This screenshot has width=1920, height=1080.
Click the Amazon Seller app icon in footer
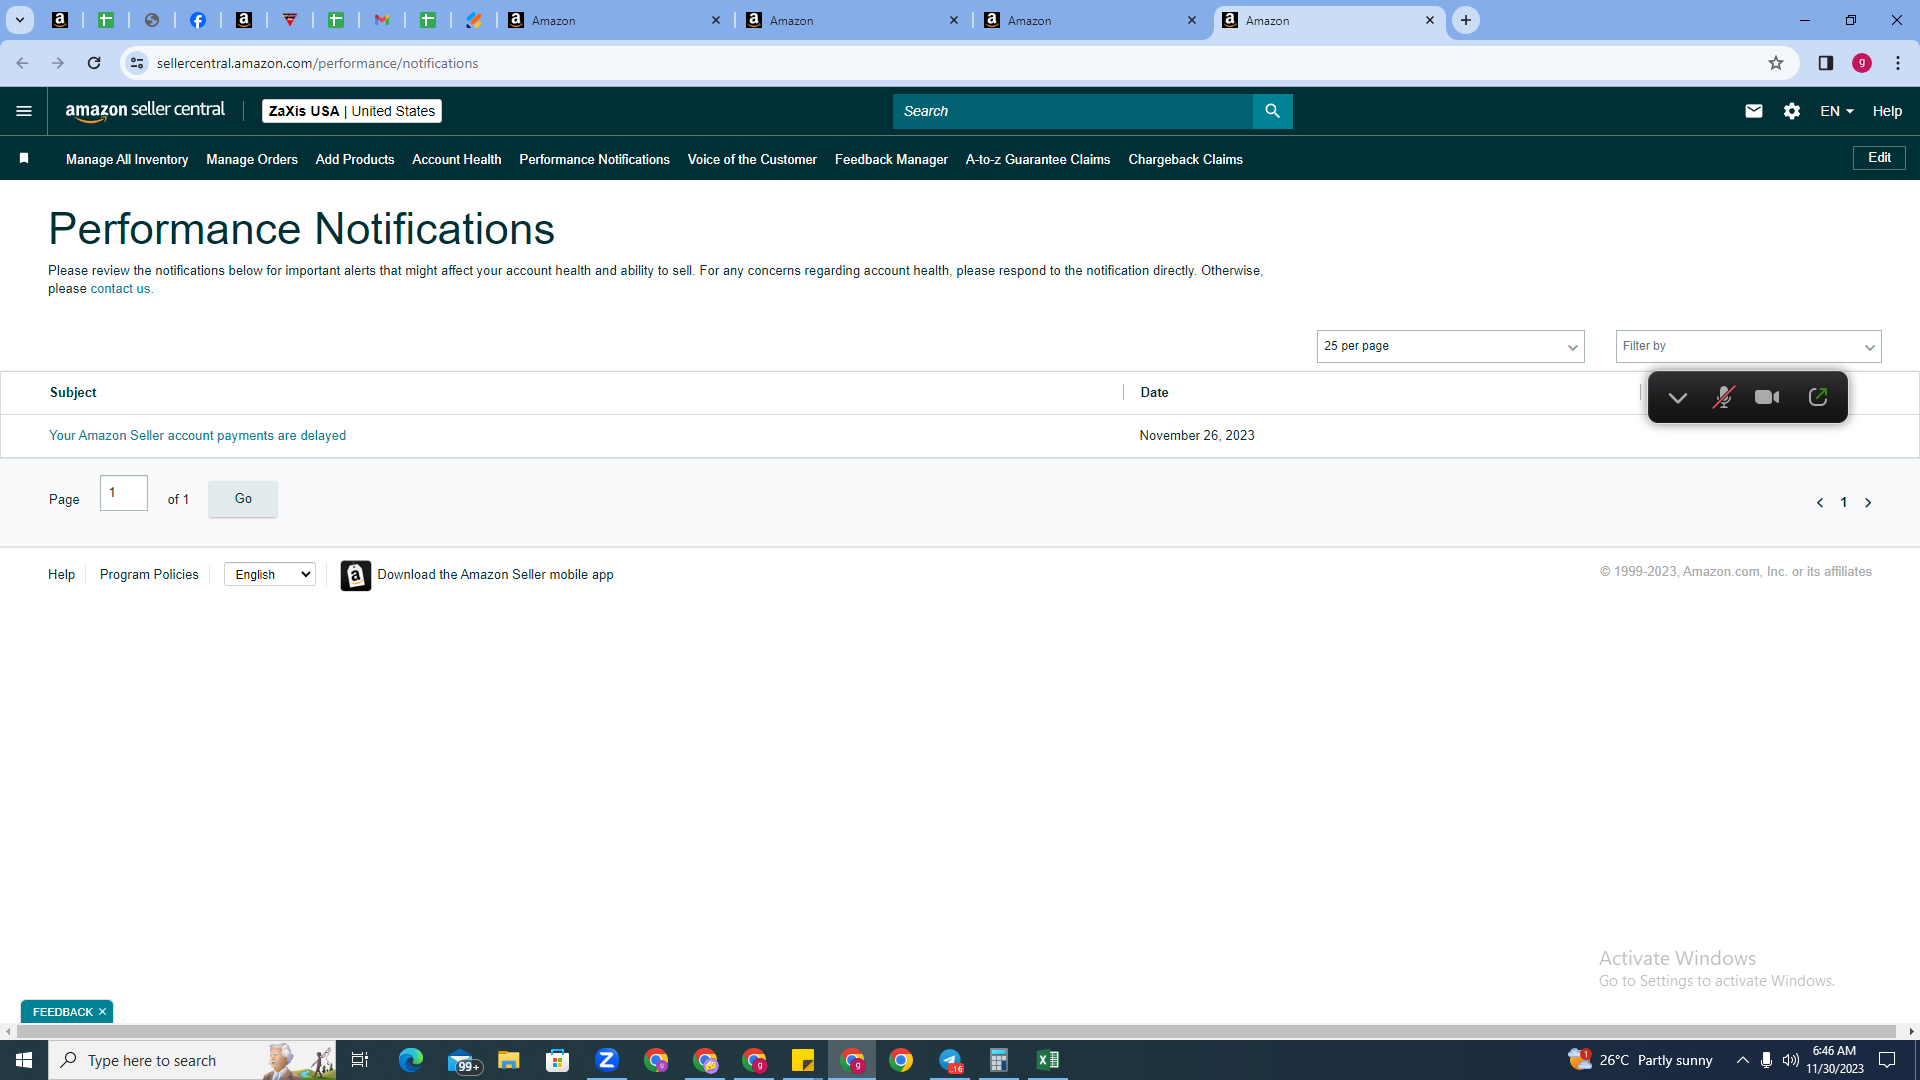356,575
